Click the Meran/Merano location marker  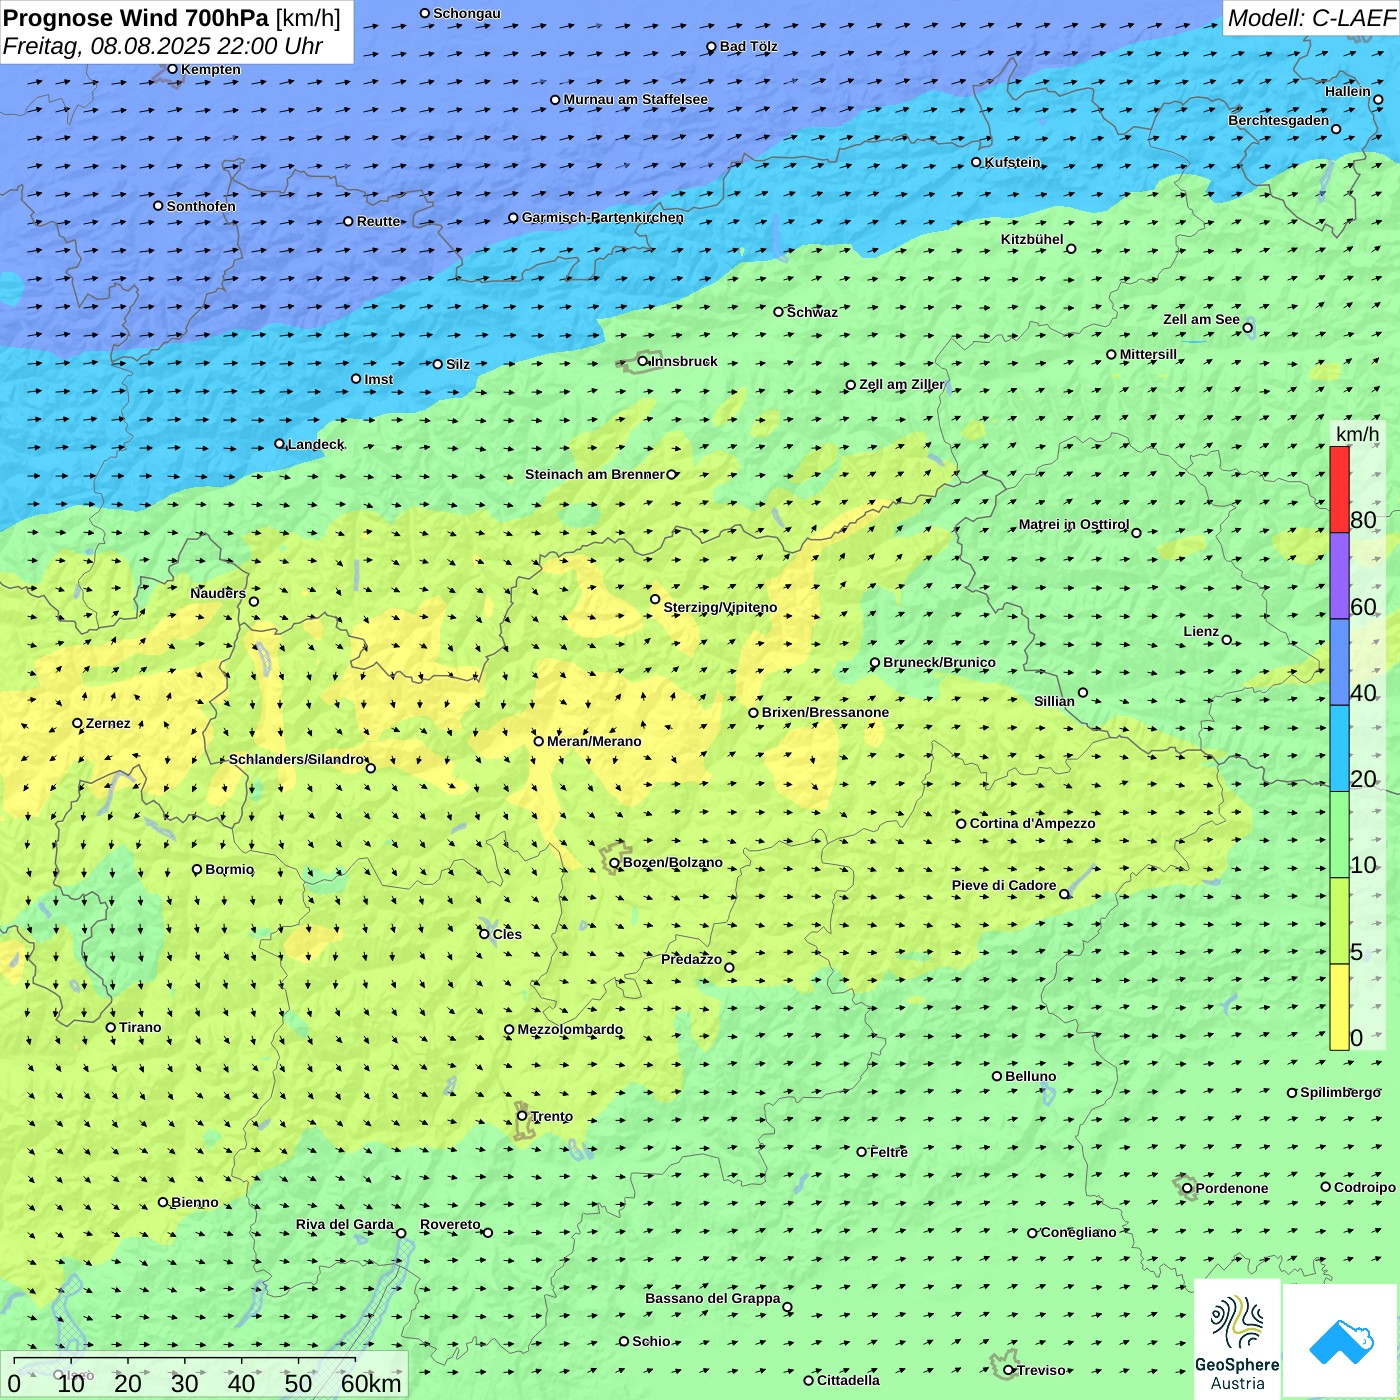(x=539, y=741)
